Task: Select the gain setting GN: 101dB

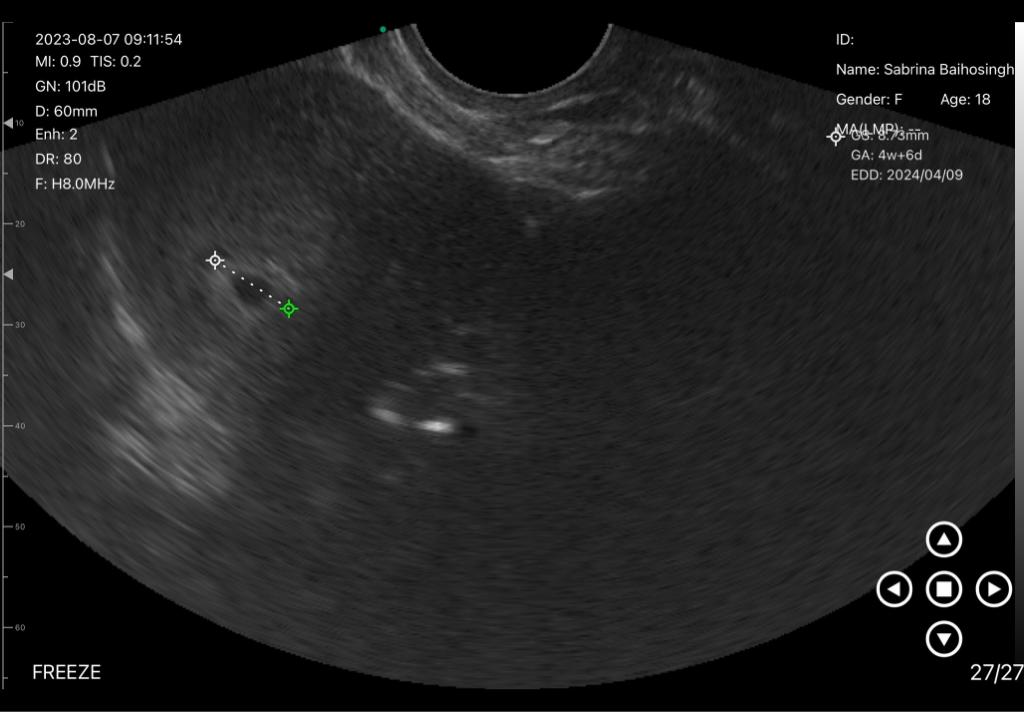Action: [71, 86]
